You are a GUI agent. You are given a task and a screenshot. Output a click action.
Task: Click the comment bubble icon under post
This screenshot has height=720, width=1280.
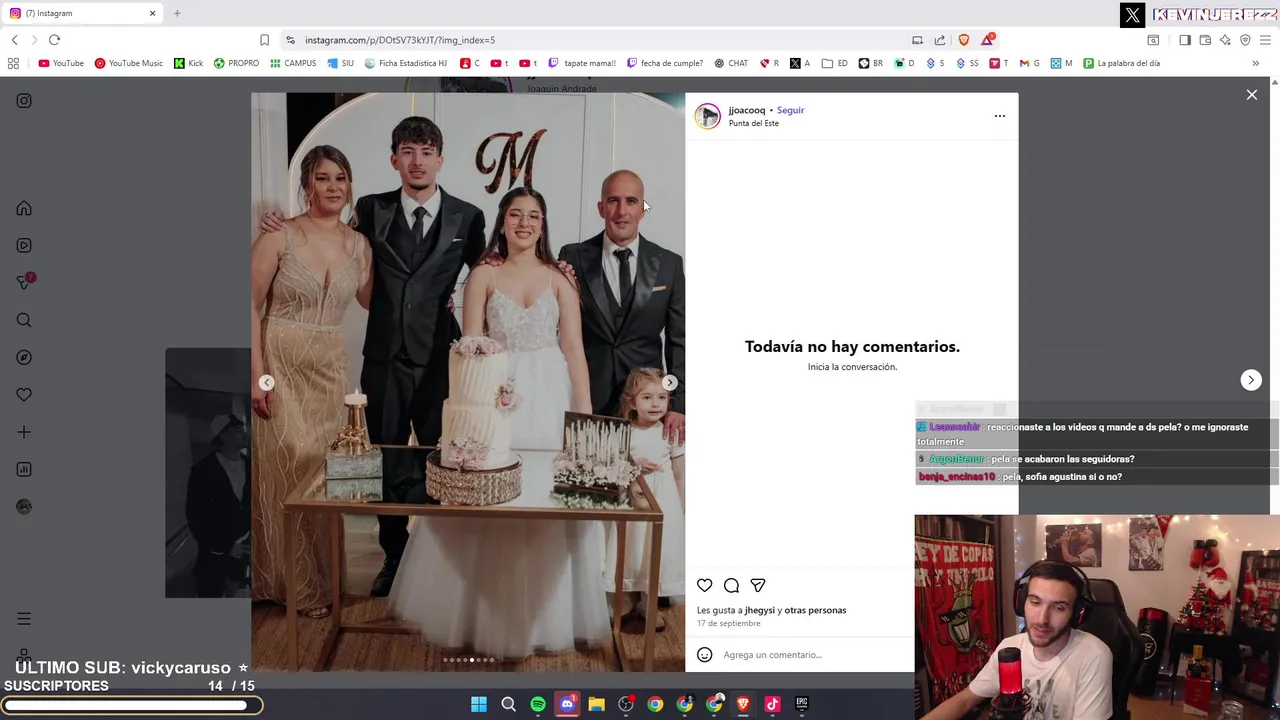[x=731, y=585]
